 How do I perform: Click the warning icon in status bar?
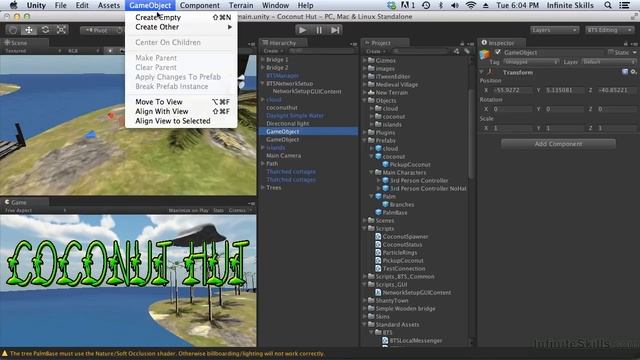[x=4, y=353]
